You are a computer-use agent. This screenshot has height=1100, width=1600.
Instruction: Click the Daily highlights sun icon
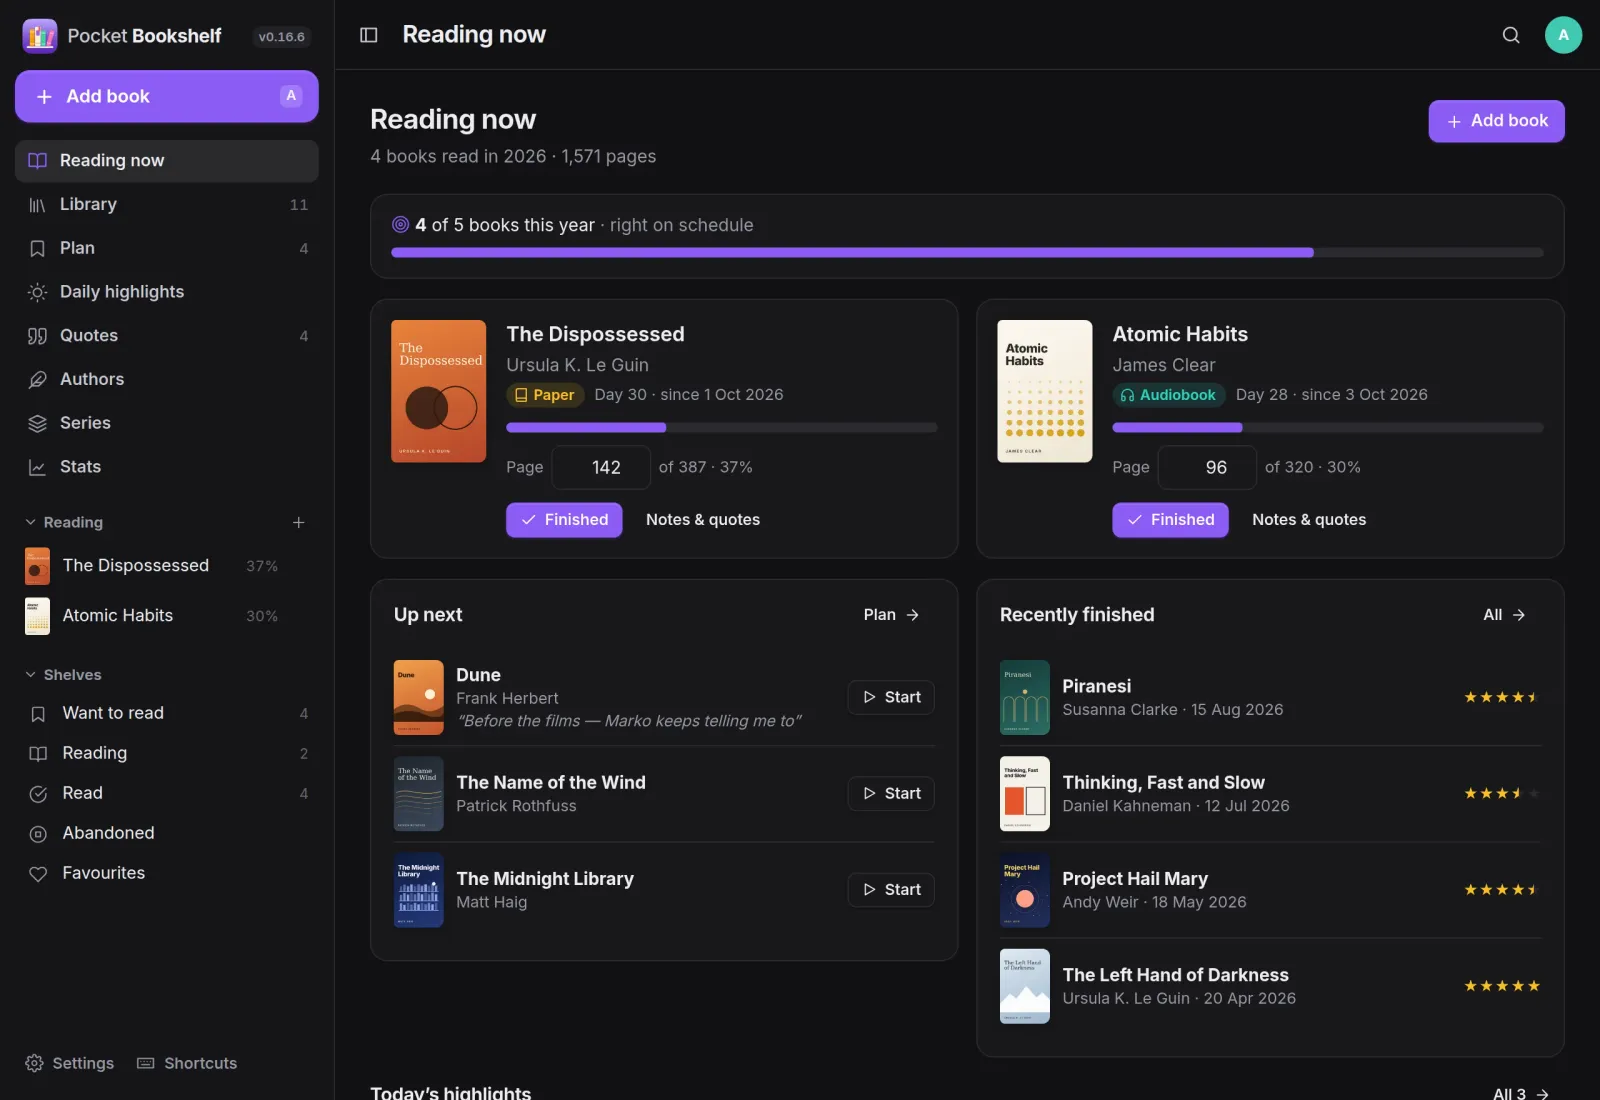pyautogui.click(x=37, y=292)
